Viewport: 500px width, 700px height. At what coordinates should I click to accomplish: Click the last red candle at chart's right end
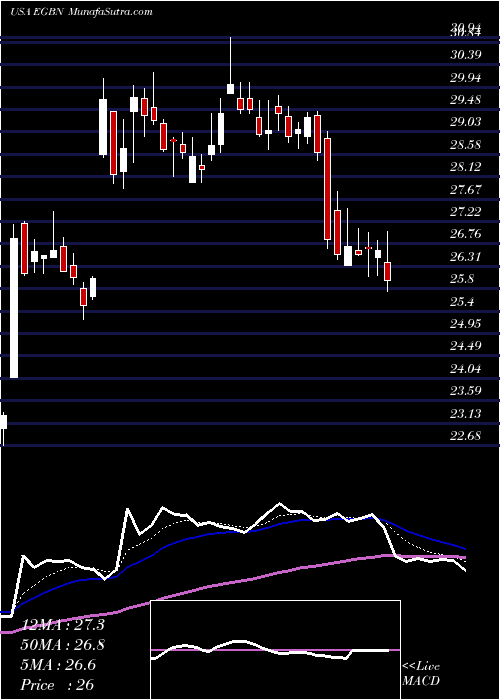(388, 271)
